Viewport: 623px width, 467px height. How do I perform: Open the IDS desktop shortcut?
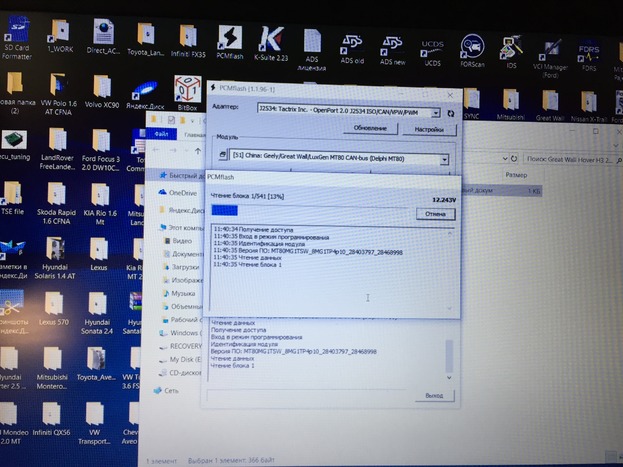point(510,47)
